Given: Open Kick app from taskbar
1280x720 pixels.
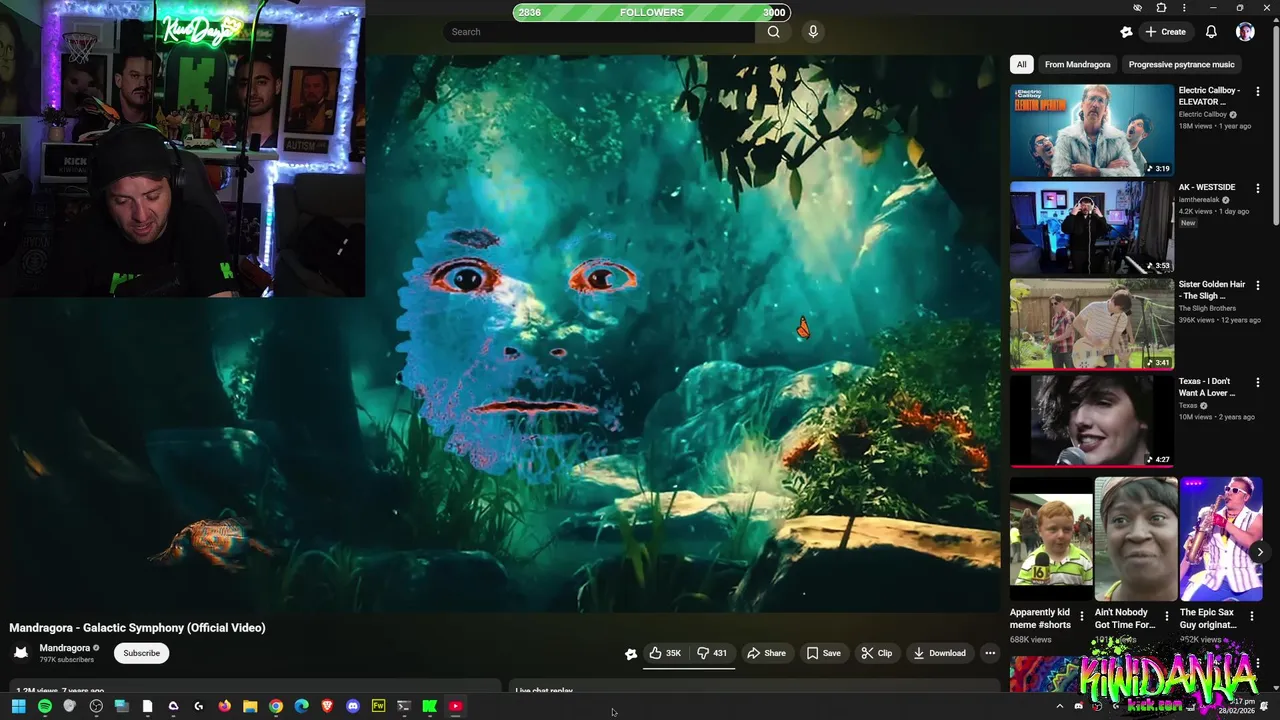Looking at the screenshot, I should (429, 706).
